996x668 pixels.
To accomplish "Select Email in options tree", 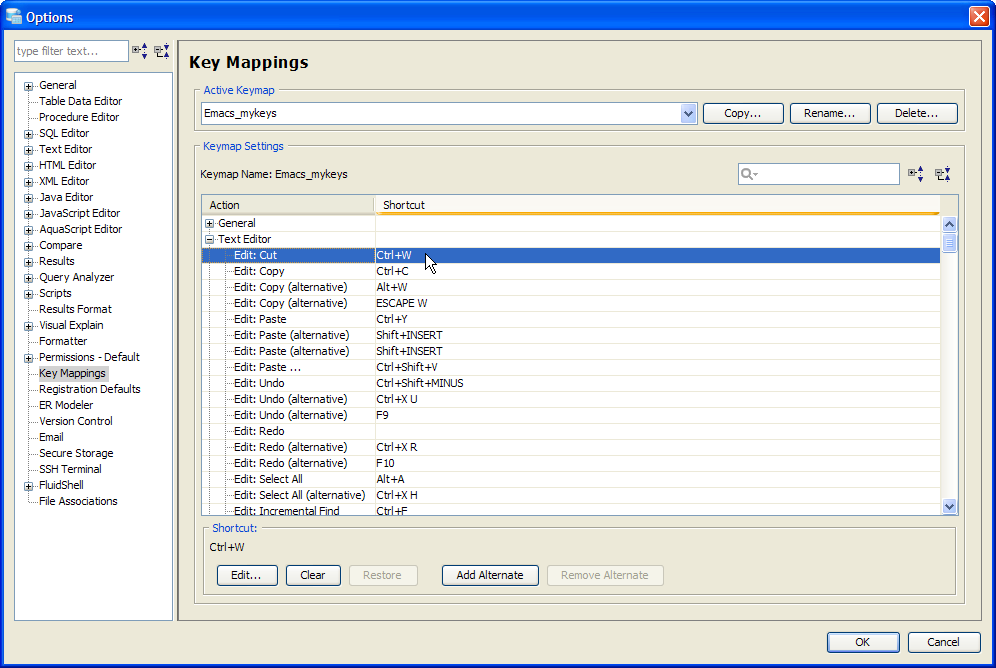I will (x=51, y=437).
